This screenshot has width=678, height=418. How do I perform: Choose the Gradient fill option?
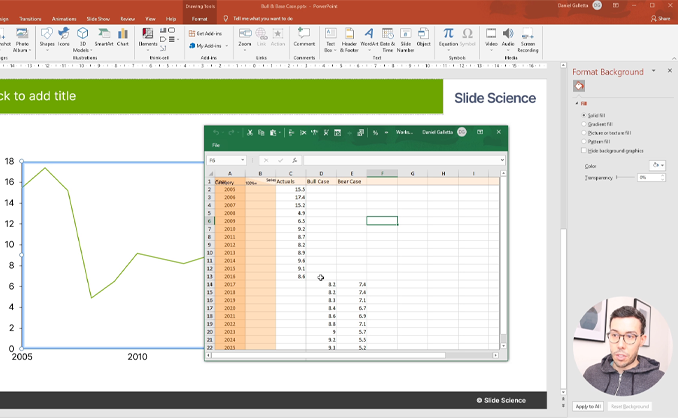pos(584,124)
